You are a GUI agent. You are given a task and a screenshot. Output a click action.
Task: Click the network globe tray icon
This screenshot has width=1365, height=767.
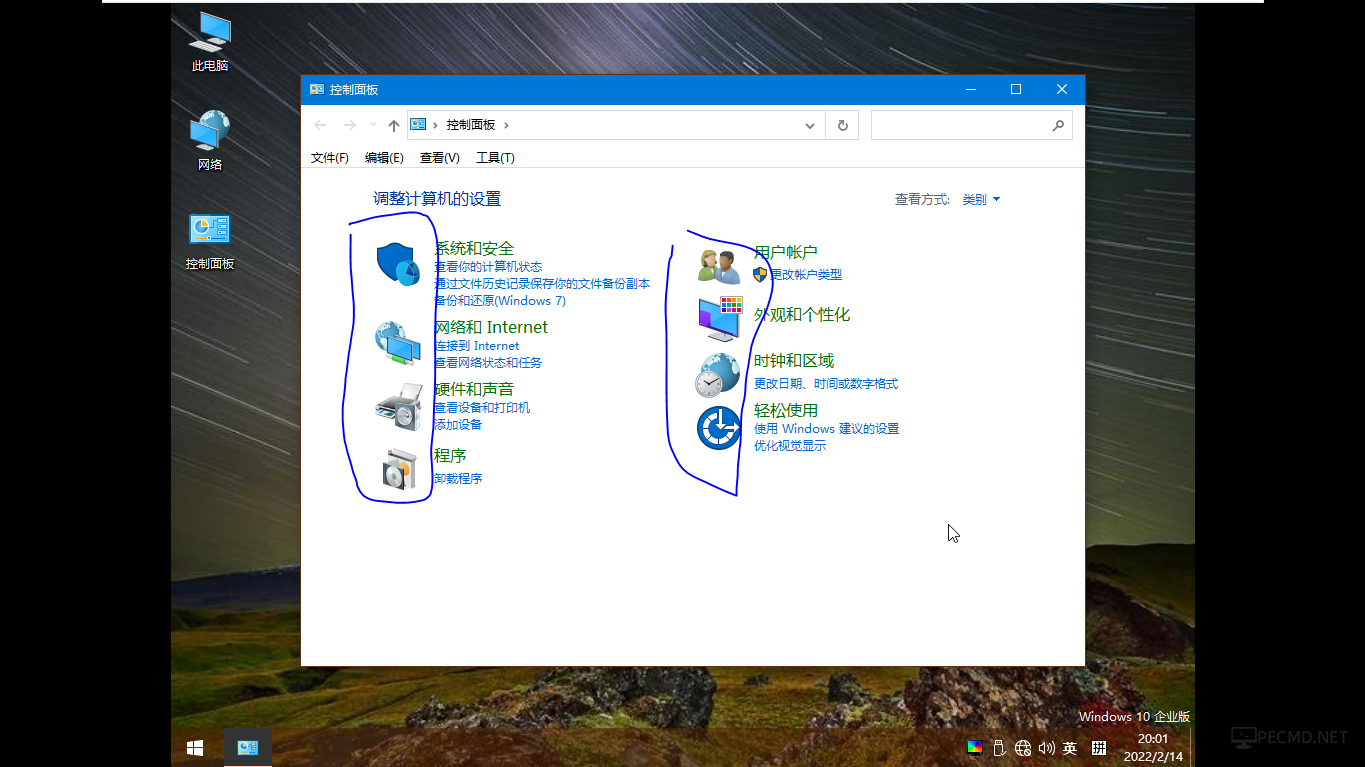pos(1022,747)
